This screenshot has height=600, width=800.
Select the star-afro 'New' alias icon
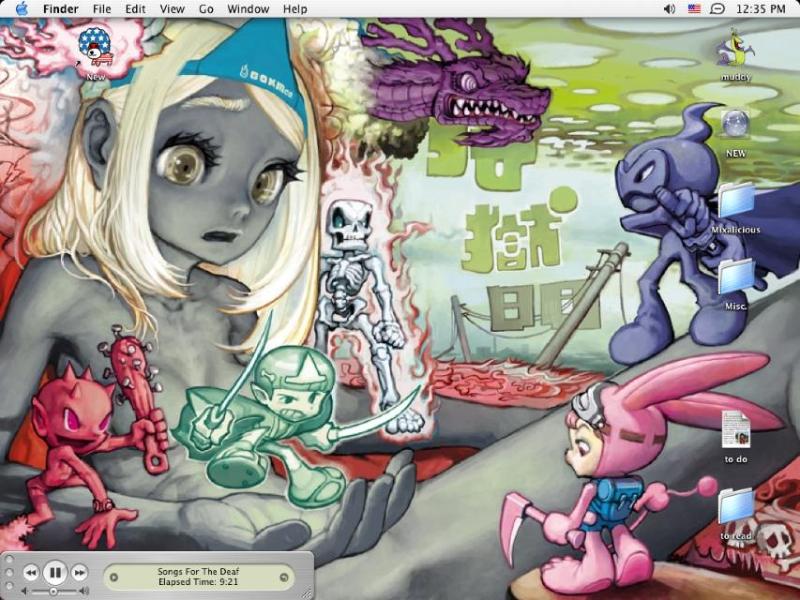pos(95,47)
